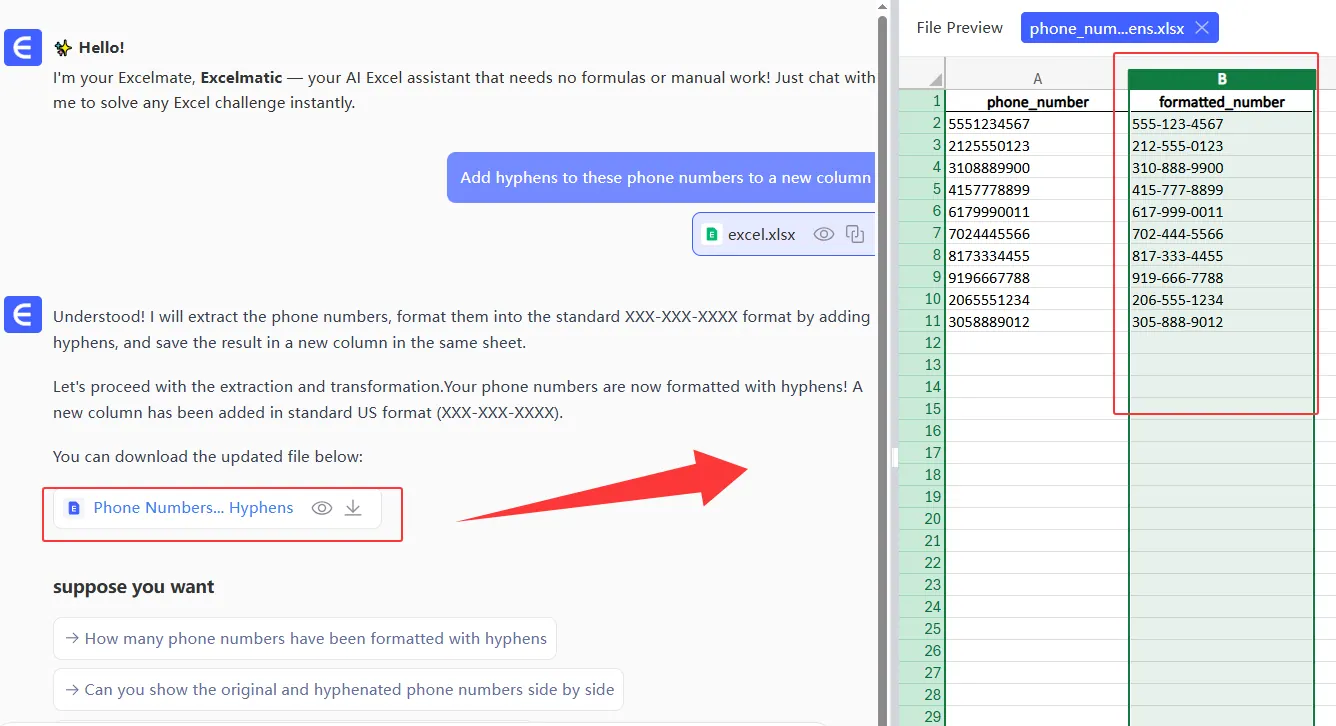Open the Phone Numbers... Hyphens file link
Image resolution: width=1336 pixels, height=726 pixels.
(x=193, y=508)
